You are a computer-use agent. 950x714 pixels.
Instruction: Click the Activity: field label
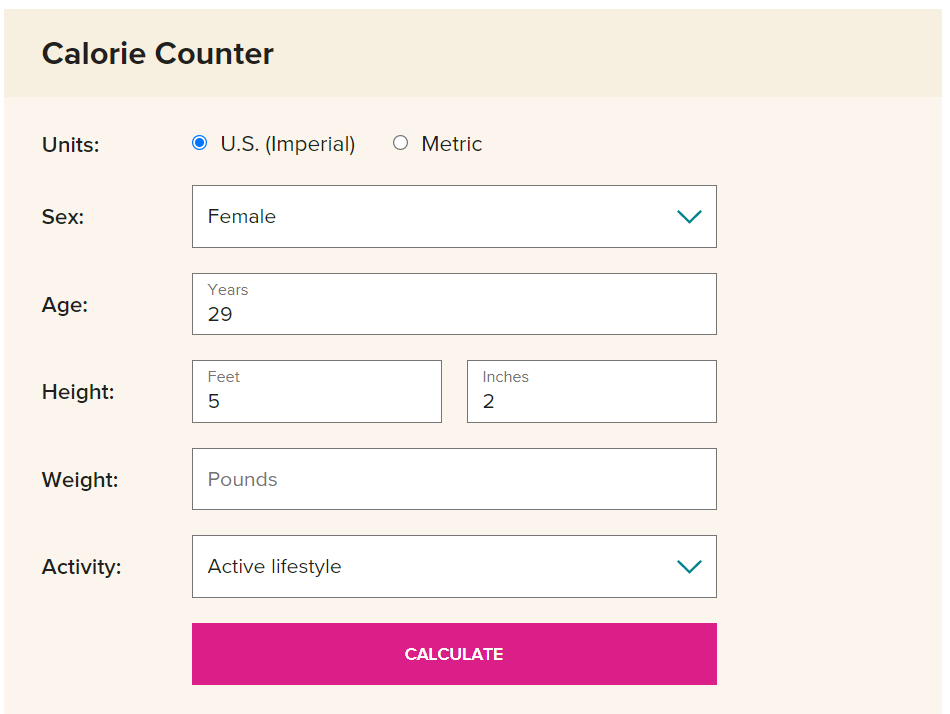[82, 567]
